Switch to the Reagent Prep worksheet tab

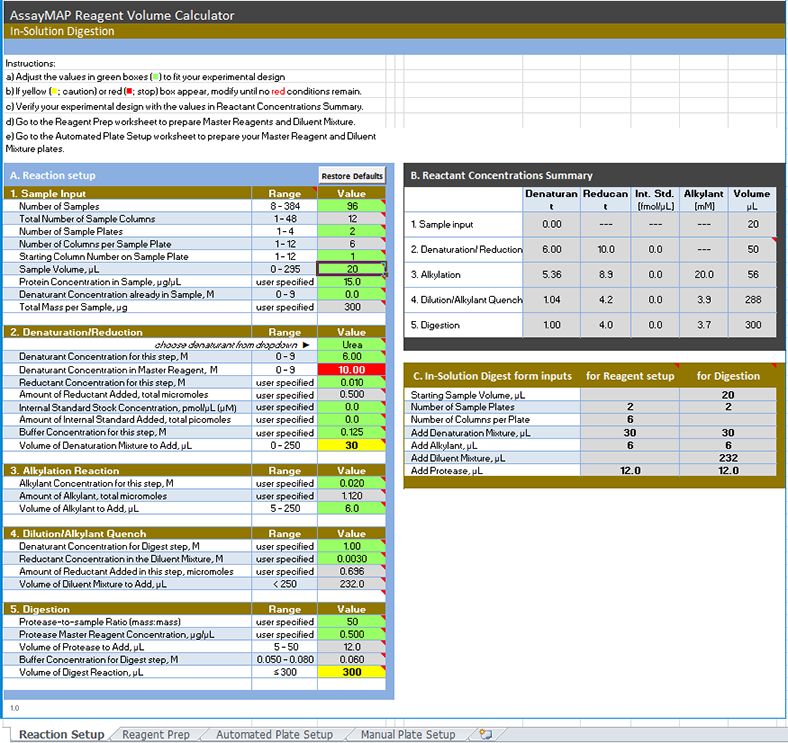pos(156,734)
